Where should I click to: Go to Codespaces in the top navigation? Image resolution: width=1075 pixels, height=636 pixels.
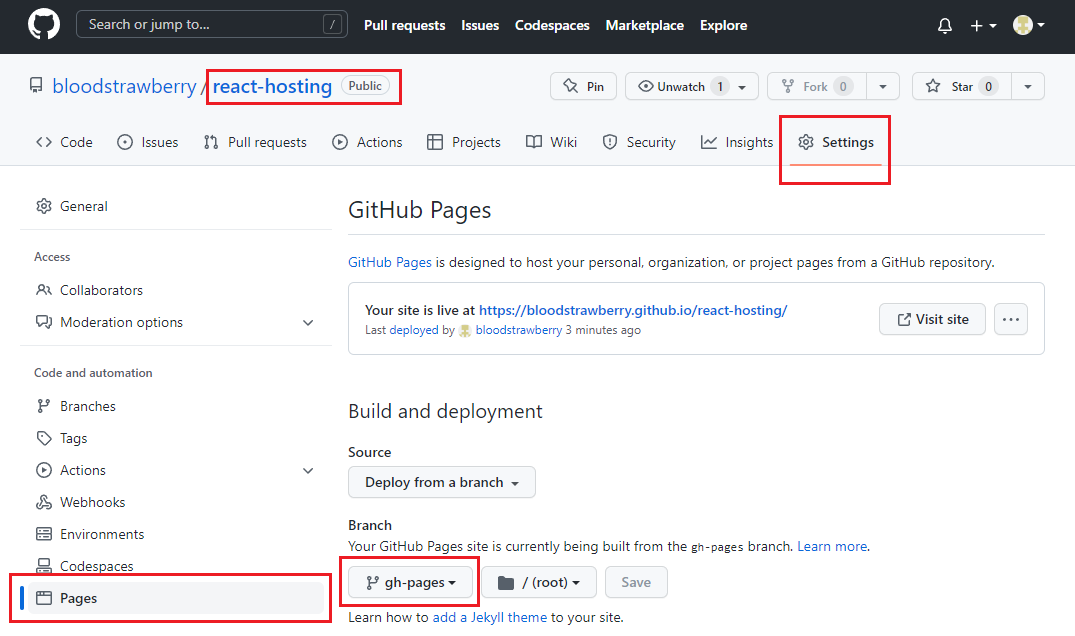coord(552,25)
